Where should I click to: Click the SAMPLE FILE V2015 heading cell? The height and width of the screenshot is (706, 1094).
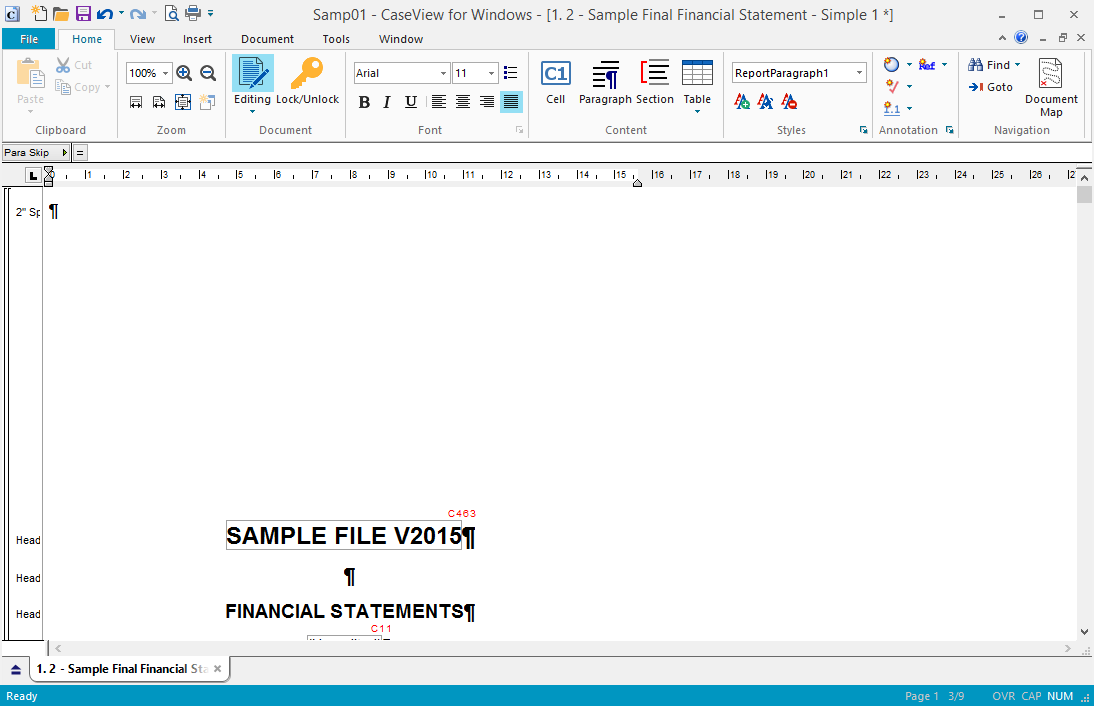point(343,536)
